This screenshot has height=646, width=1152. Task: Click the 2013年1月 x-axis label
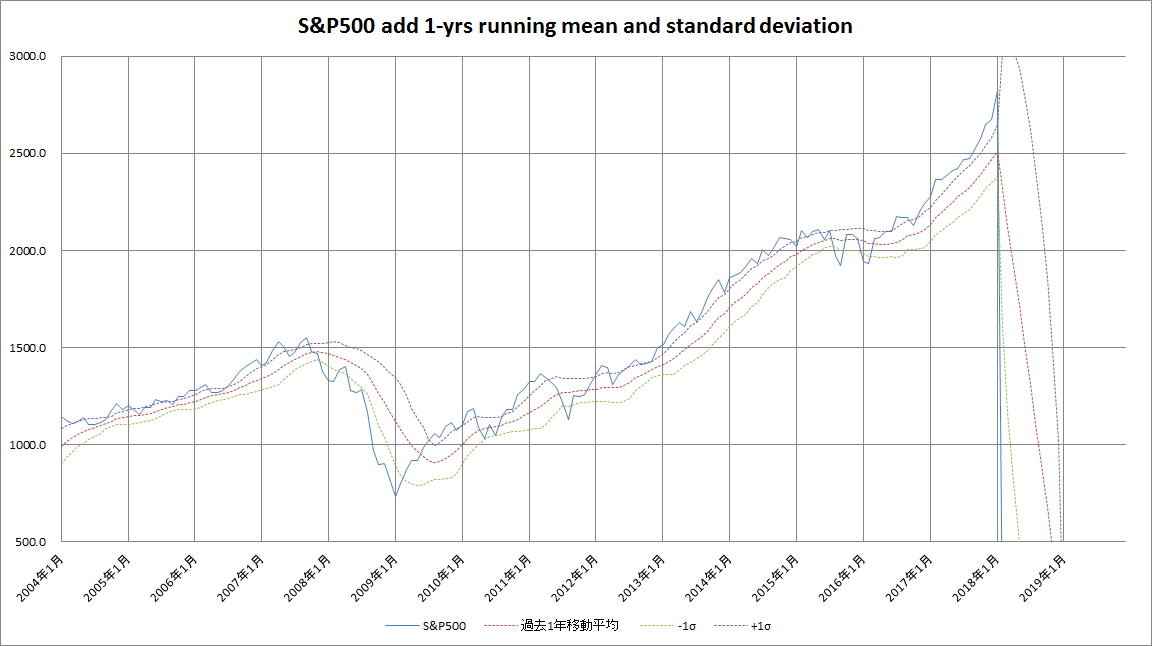[x=642, y=579]
